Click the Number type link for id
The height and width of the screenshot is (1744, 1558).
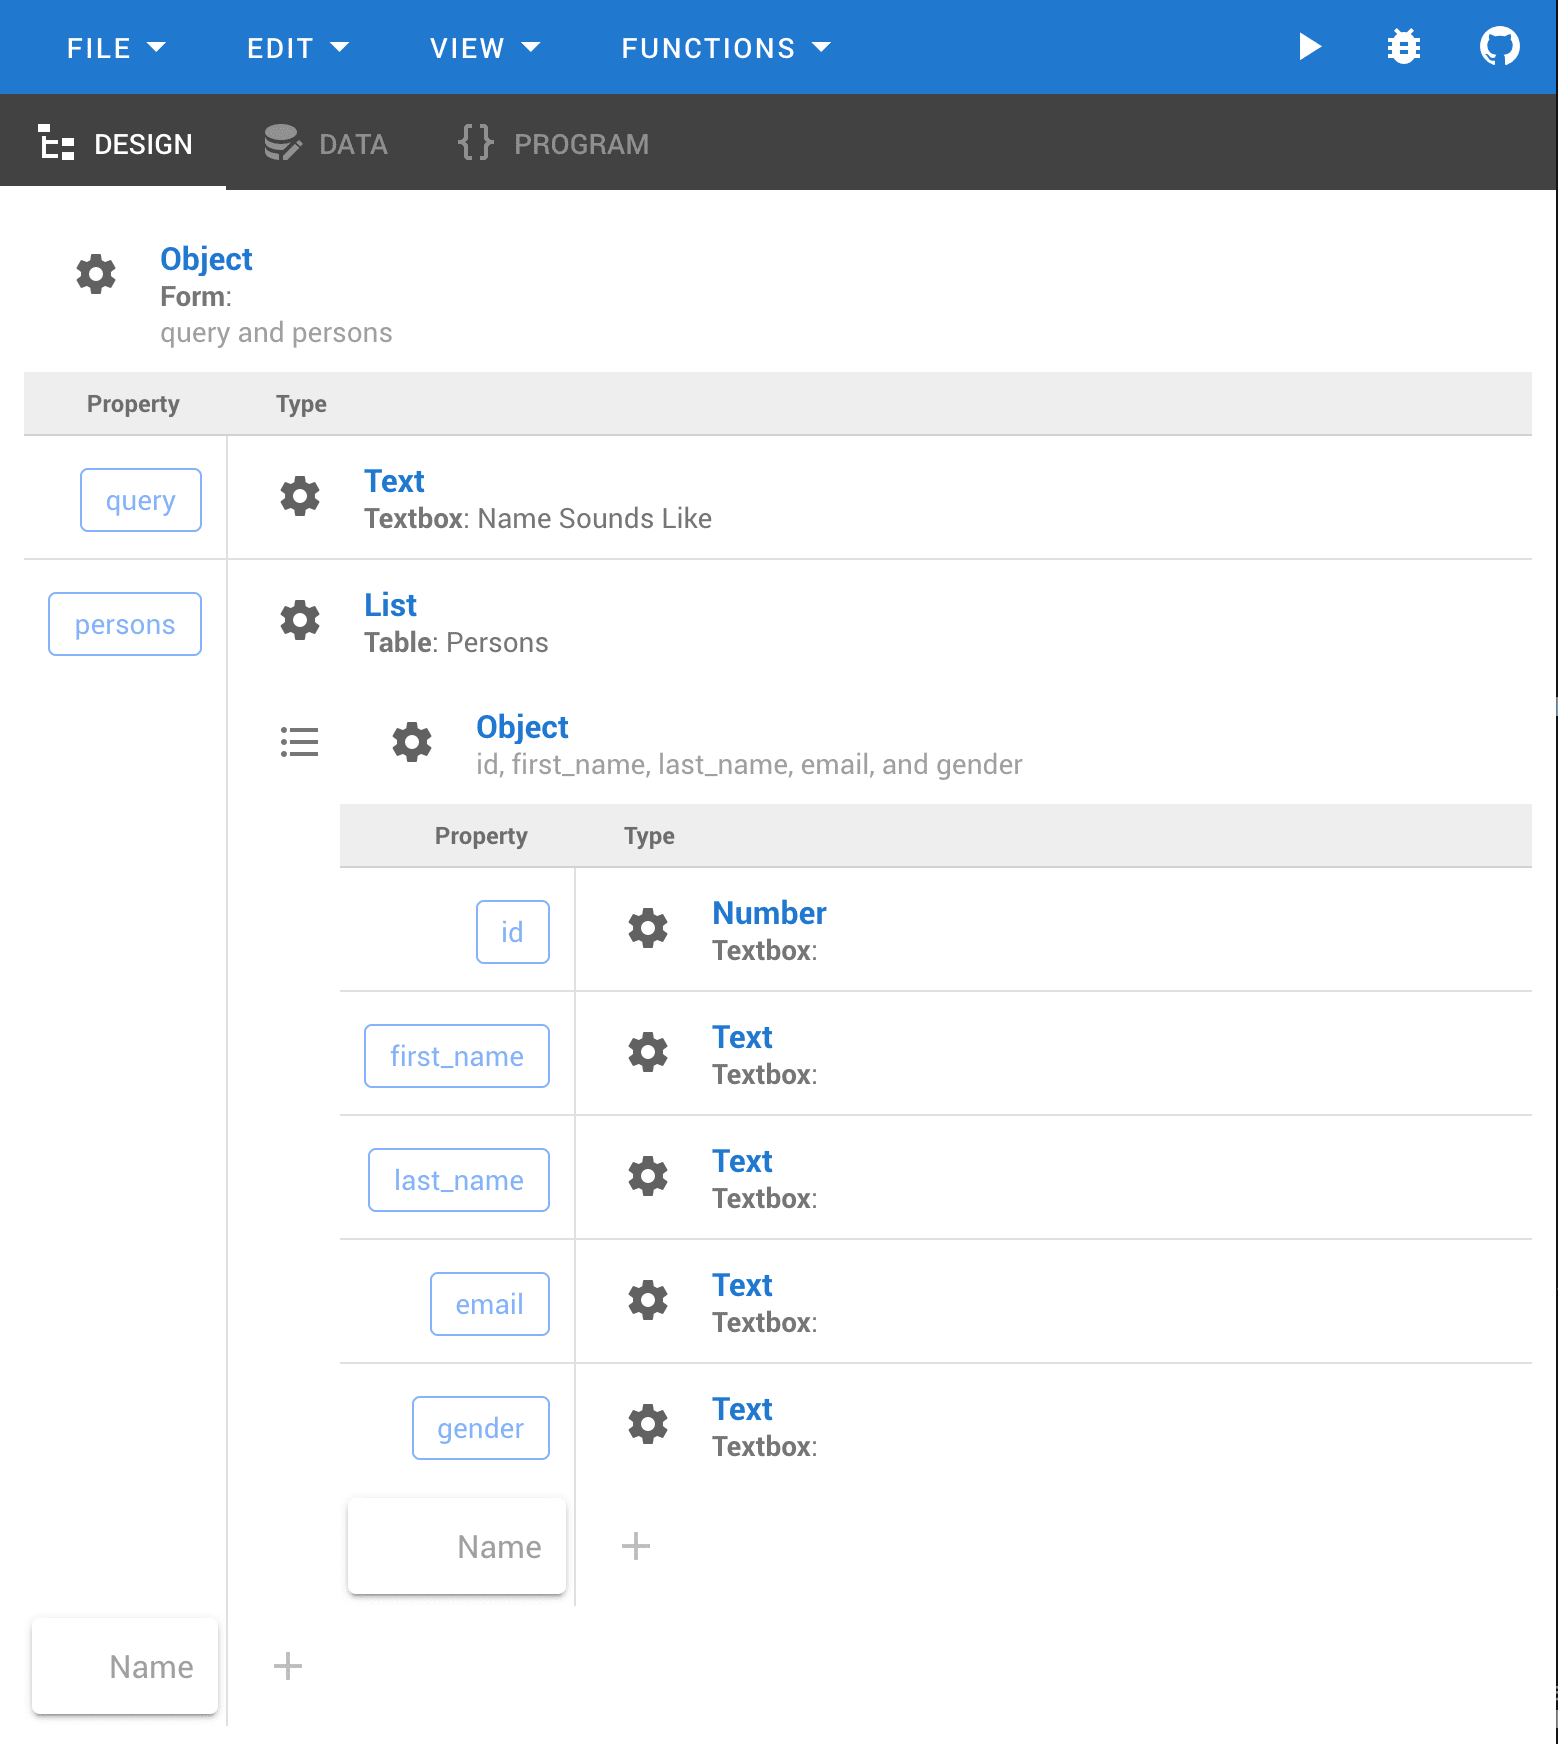point(769,913)
